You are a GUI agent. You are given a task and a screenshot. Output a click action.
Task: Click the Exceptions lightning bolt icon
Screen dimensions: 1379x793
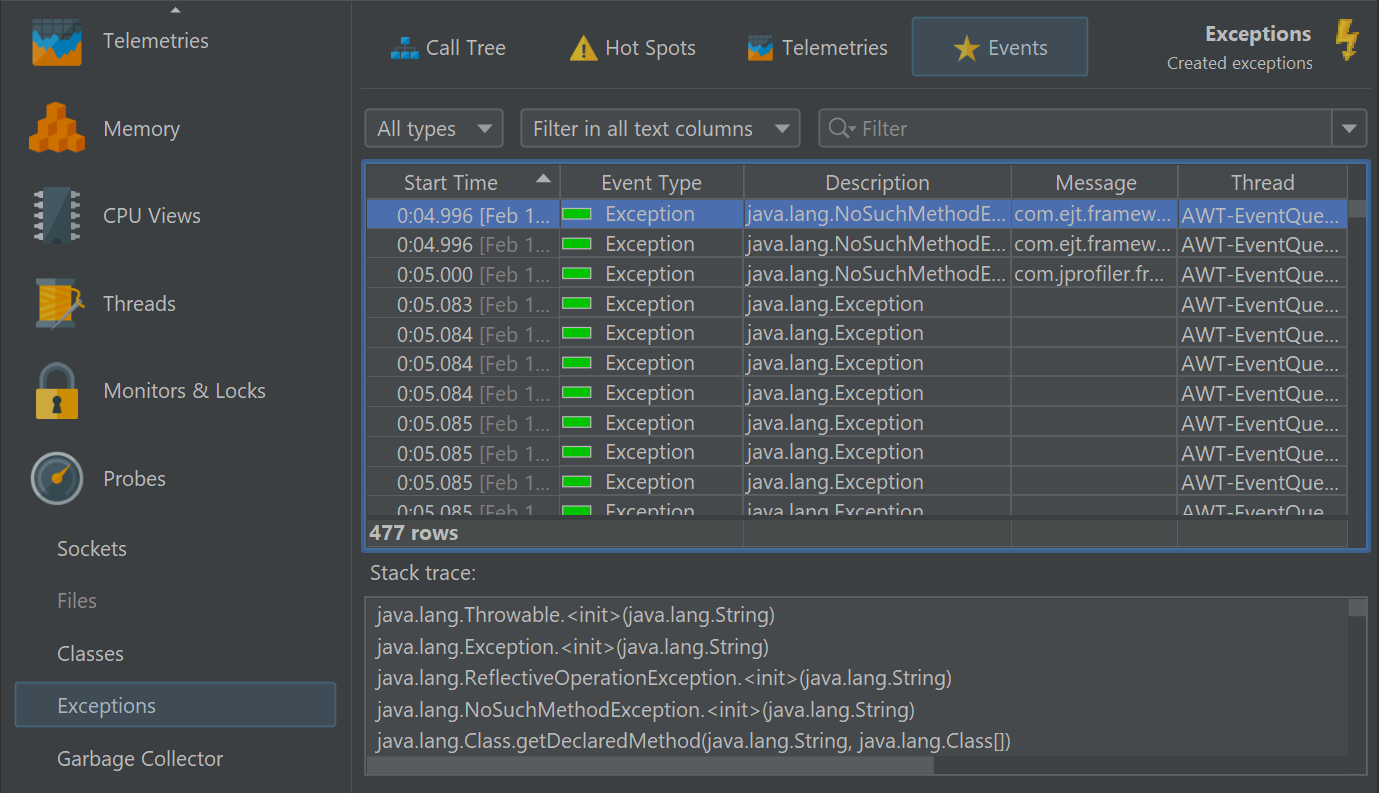[x=1346, y=42]
